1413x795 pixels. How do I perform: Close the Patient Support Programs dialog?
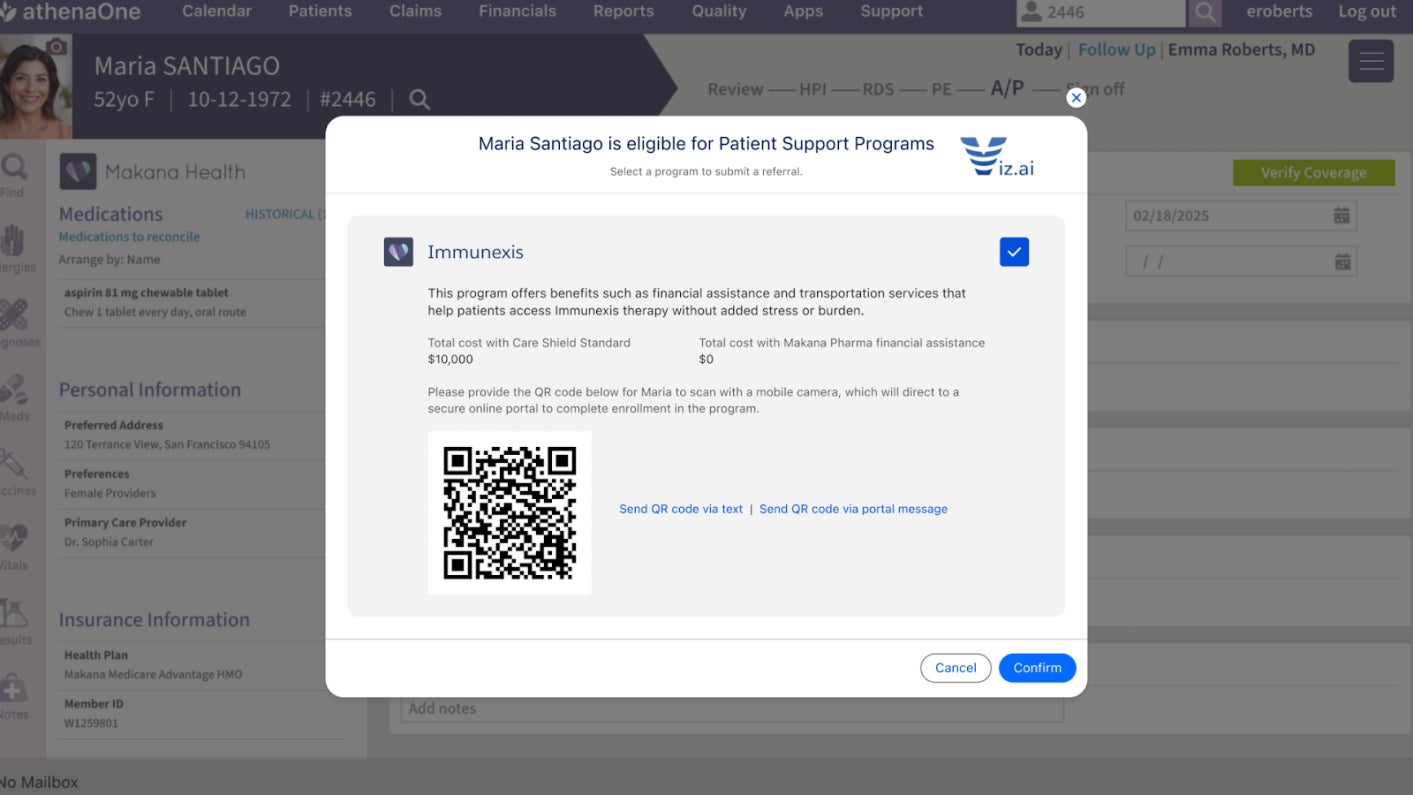pyautogui.click(x=1076, y=98)
